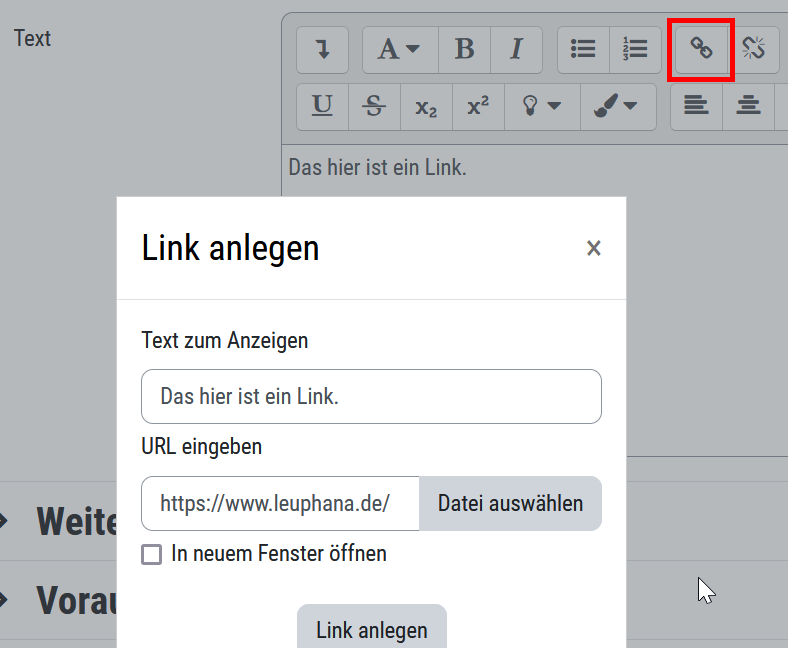This screenshot has width=788, height=648.
Task: Open the lightbulb font color dropdown
Action: [x=541, y=106]
